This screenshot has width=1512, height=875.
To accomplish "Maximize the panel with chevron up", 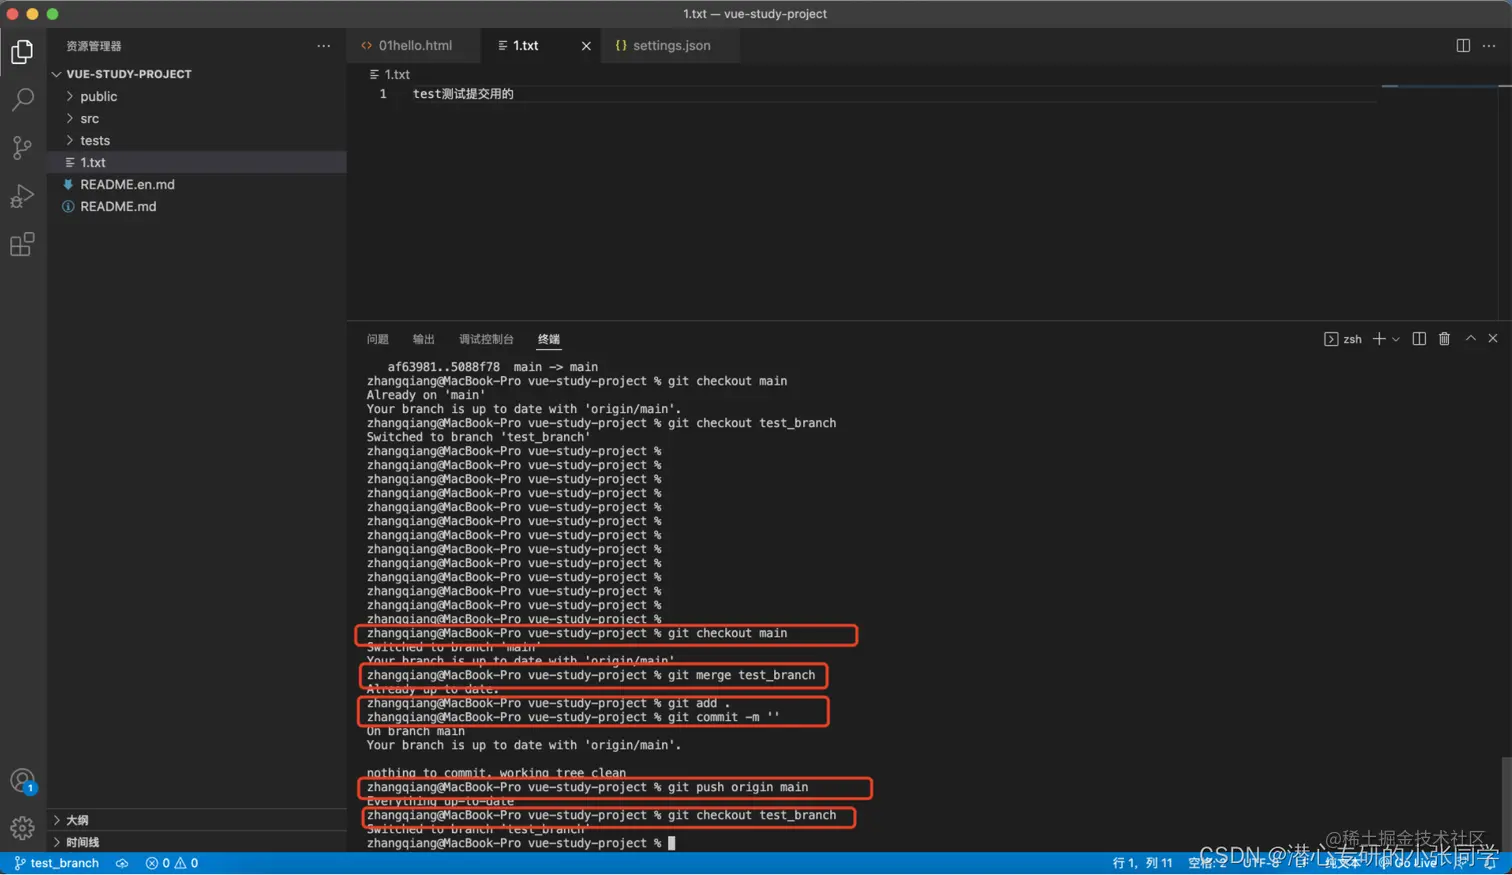I will [1470, 339].
